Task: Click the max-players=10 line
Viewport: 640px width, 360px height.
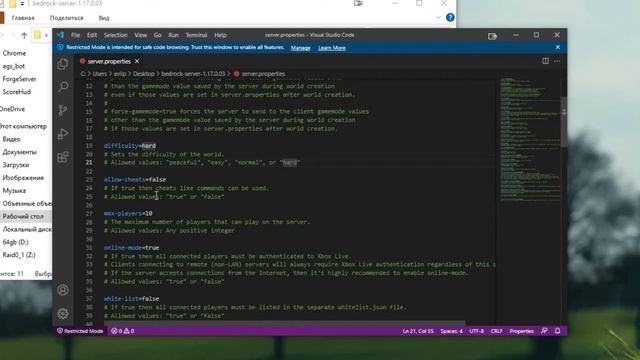Action: click(x=128, y=213)
